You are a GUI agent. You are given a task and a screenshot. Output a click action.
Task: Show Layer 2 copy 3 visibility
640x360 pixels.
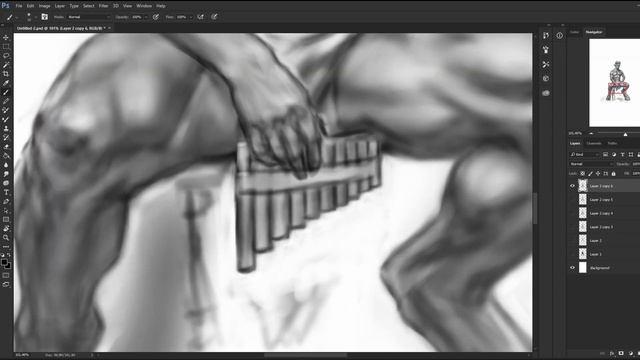coord(572,227)
